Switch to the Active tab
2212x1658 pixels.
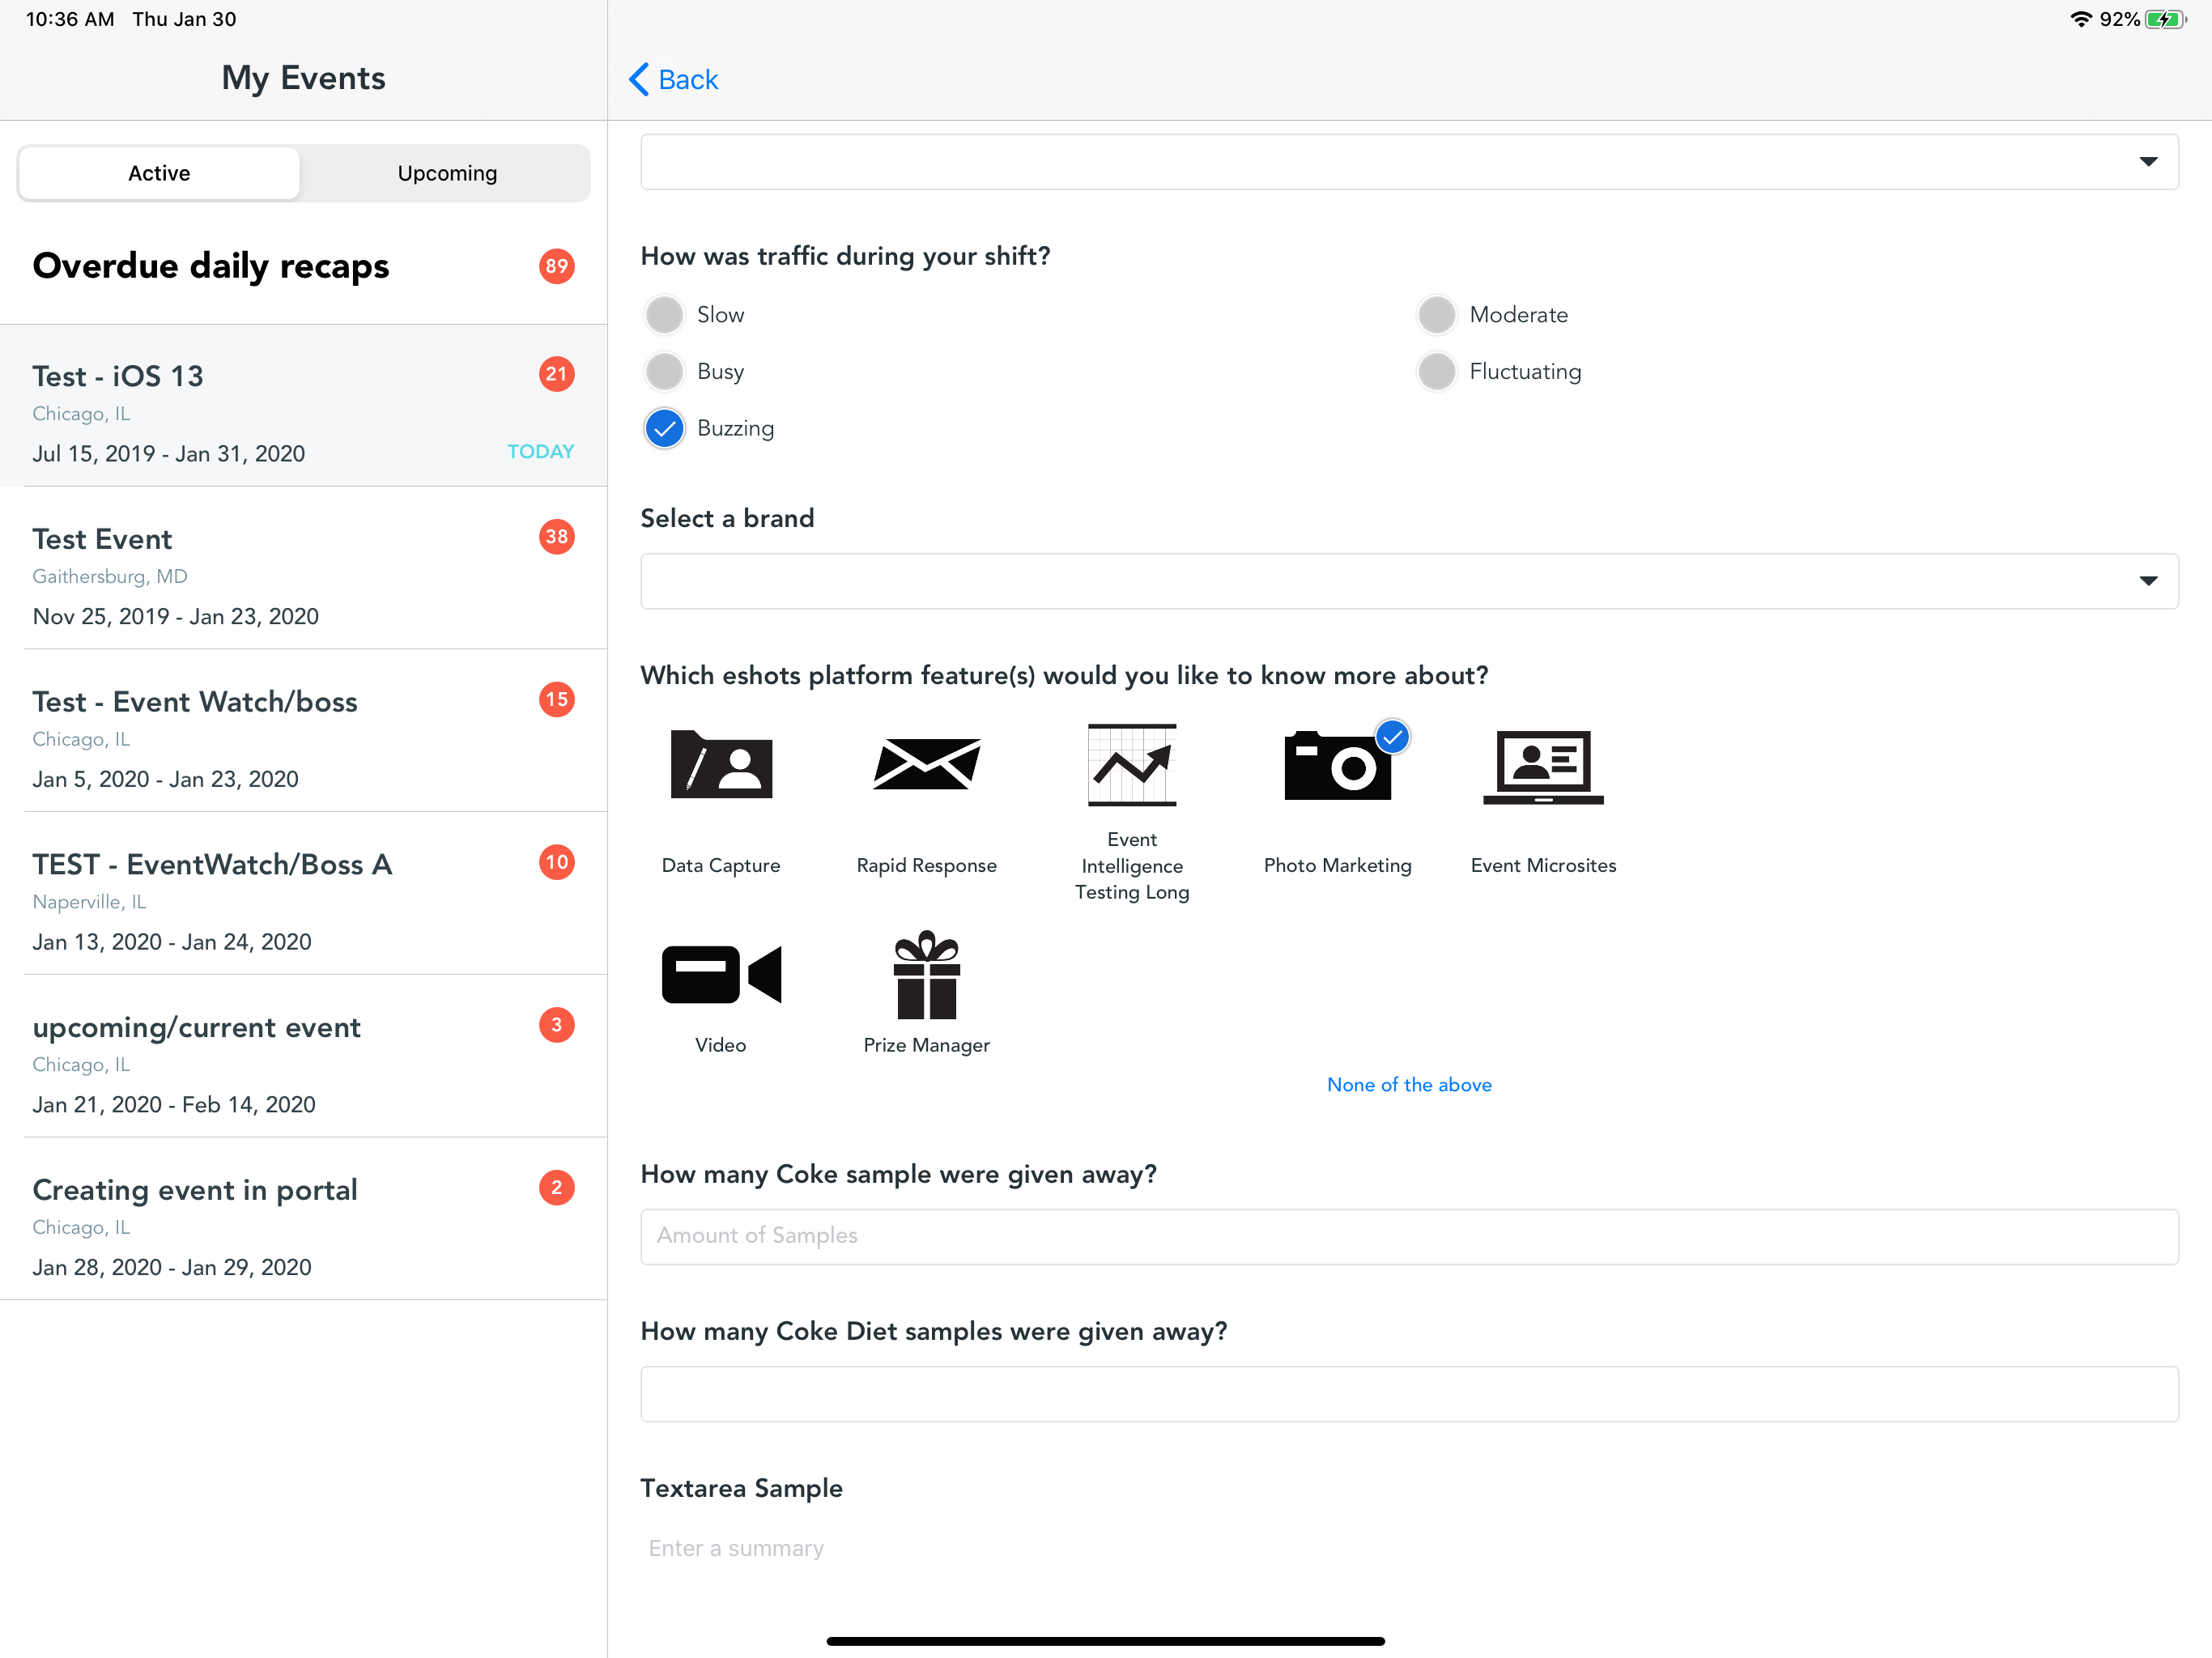click(159, 173)
